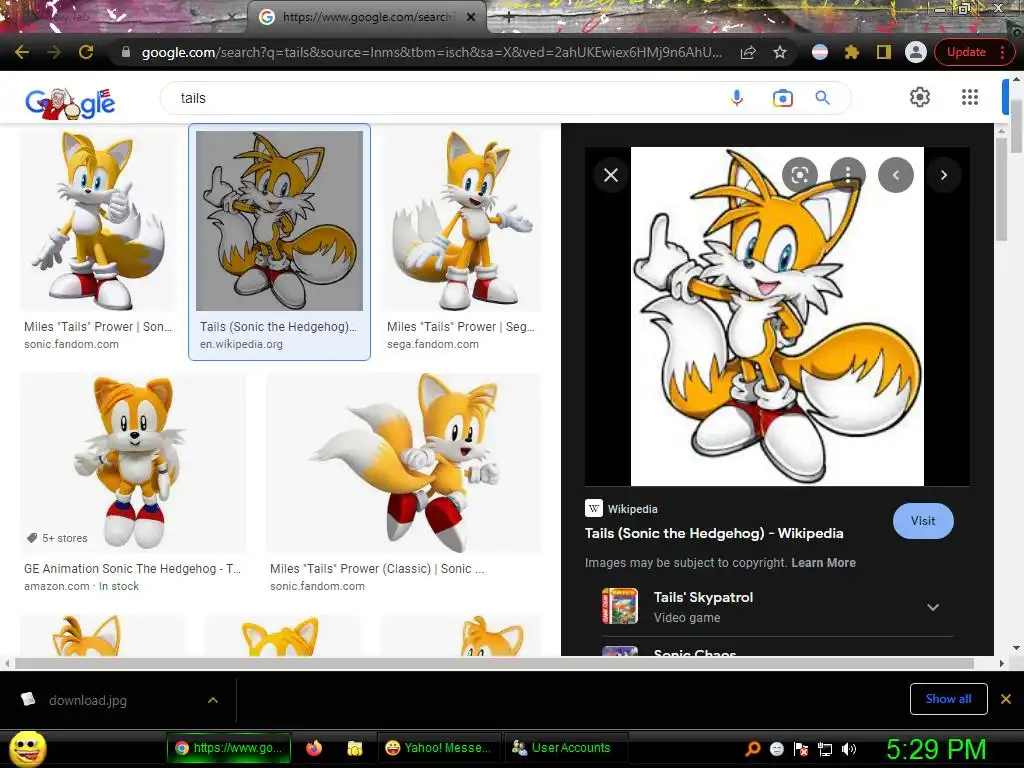
Task: Close the downloads bar
Action: [1006, 699]
